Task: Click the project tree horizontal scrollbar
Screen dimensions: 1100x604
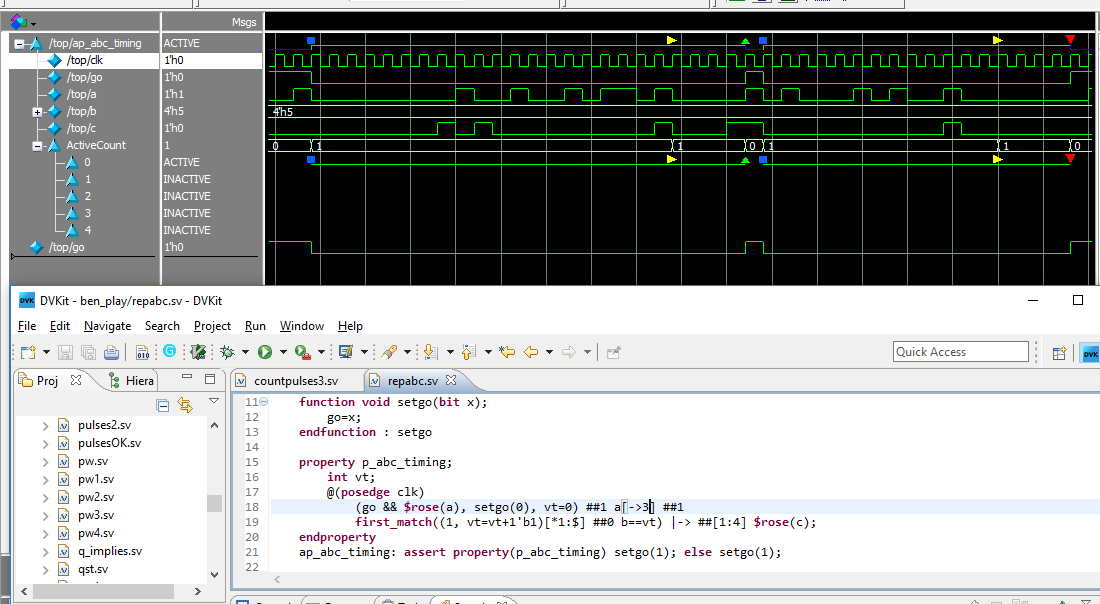Action: point(103,591)
